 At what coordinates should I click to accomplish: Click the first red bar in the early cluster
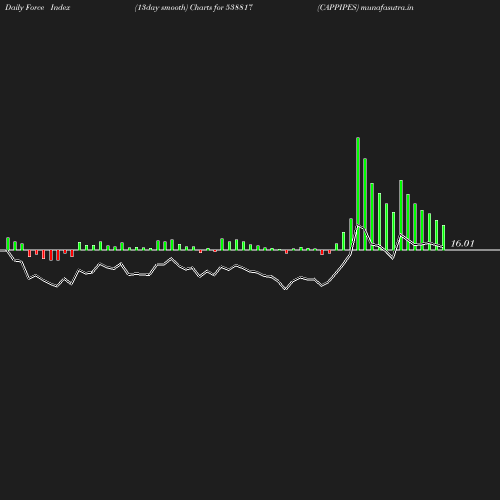pyautogui.click(x=29, y=253)
